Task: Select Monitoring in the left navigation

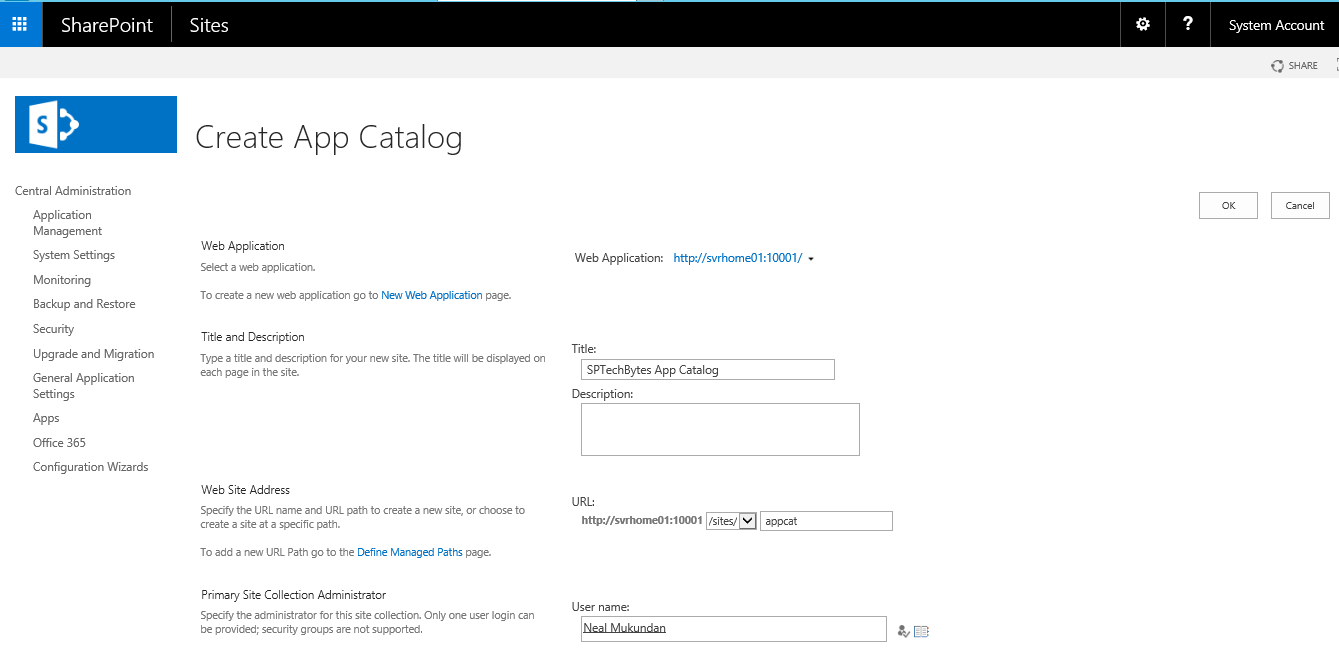Action: click(62, 280)
